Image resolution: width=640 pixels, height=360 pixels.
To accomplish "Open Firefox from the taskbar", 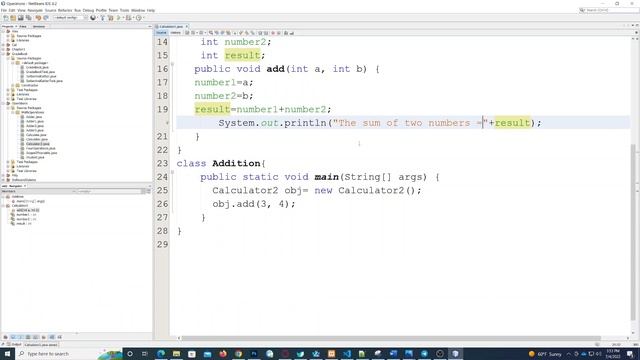I will pyautogui.click(x=223, y=353).
